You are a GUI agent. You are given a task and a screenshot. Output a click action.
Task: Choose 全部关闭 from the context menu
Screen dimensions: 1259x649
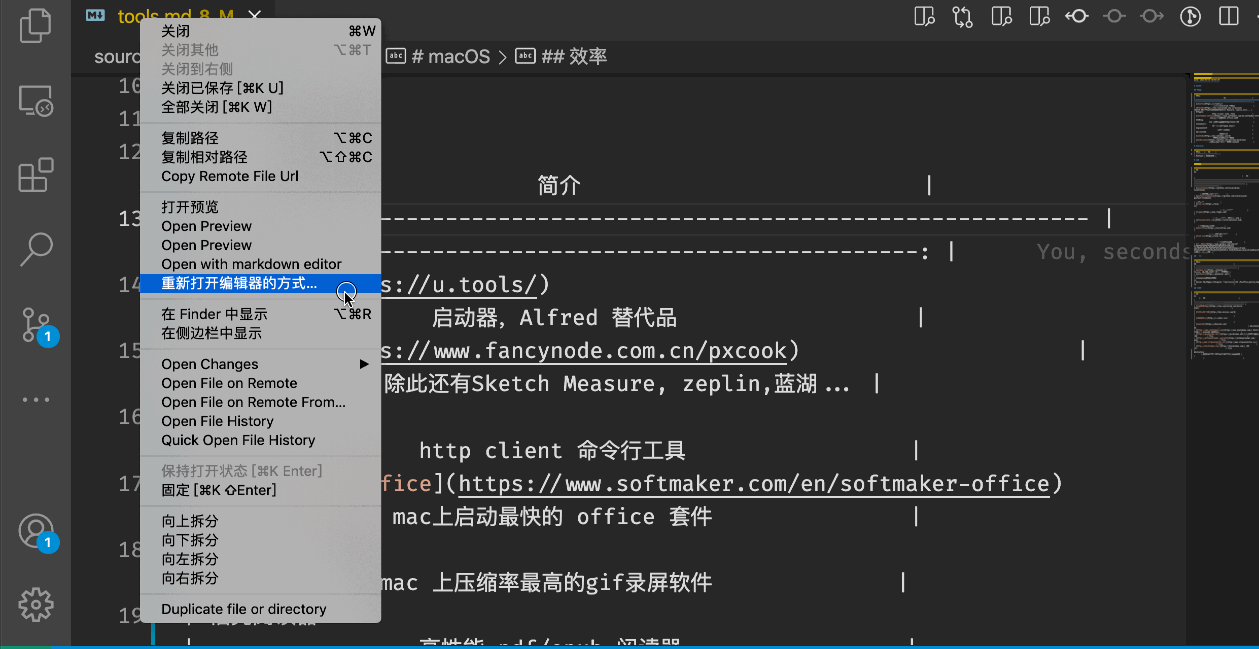[x=260, y=107]
